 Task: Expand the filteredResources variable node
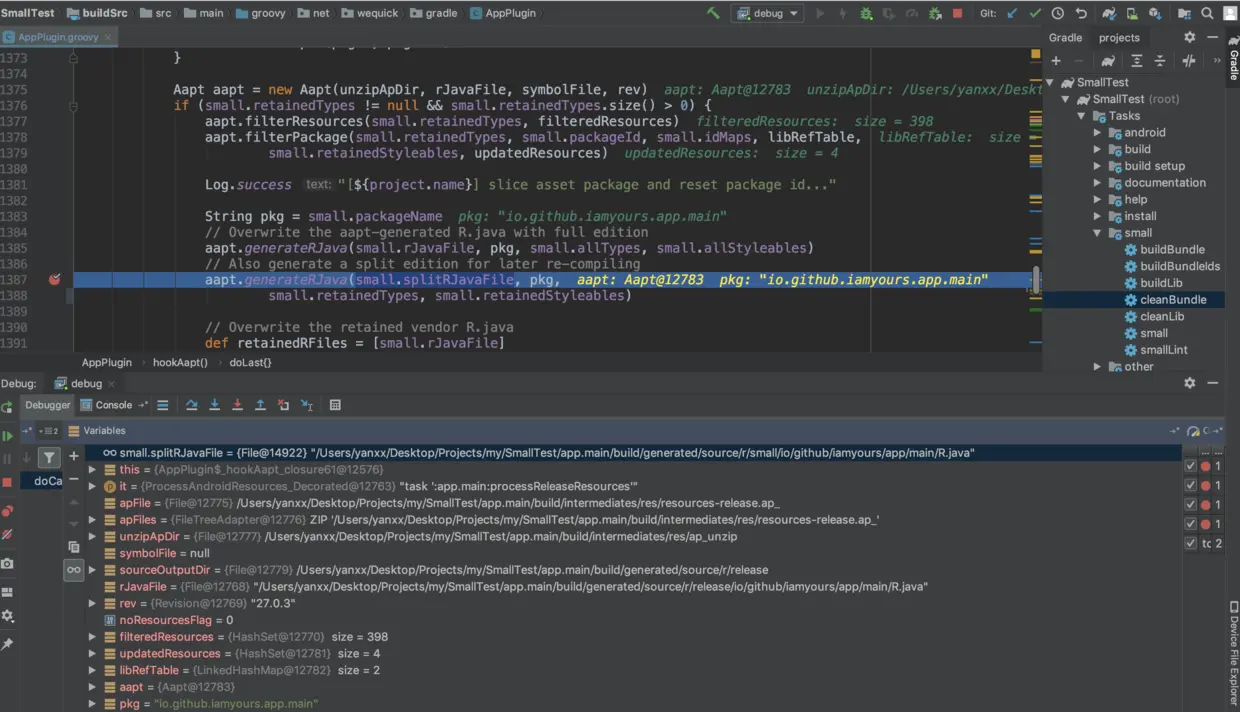[92, 637]
